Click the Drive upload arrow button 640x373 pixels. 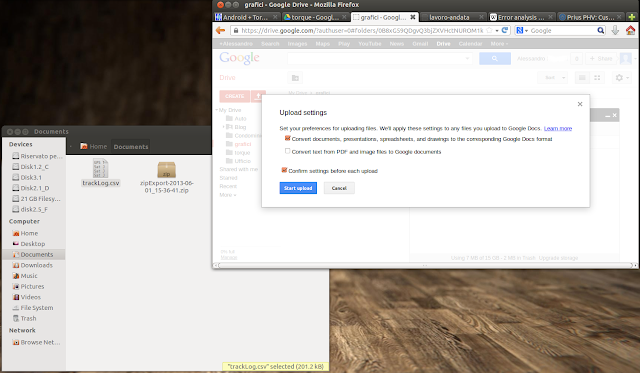coord(258,96)
